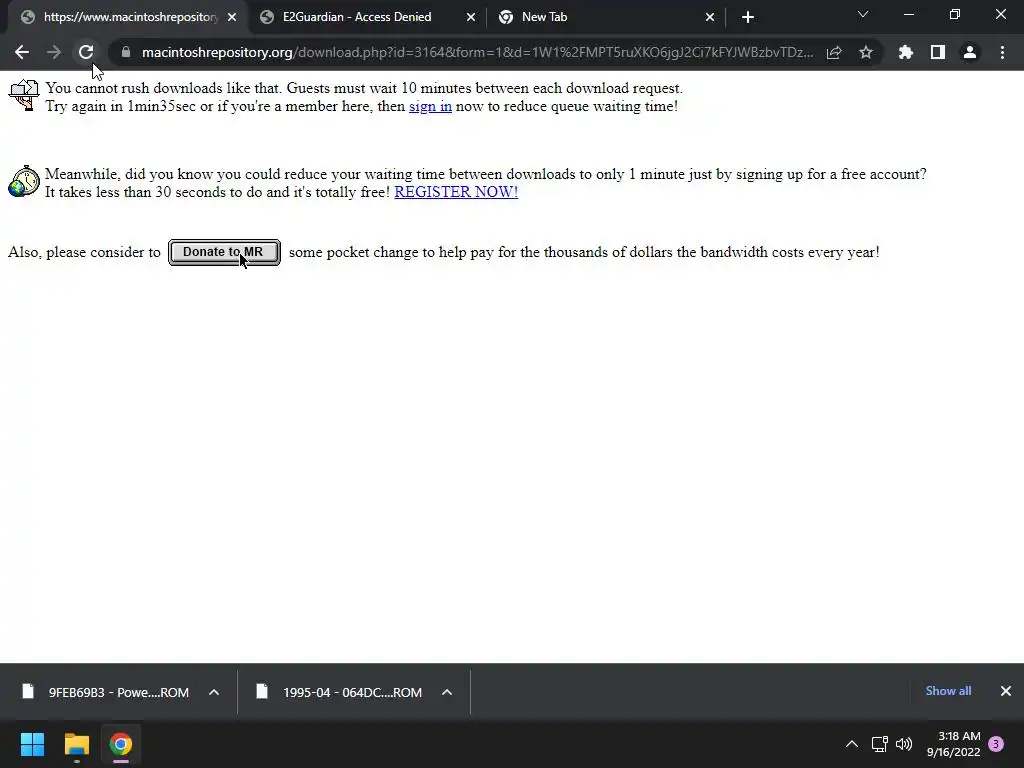Click the text "Try again in 1min35sec"
The image size is (1024, 768).
120,106
